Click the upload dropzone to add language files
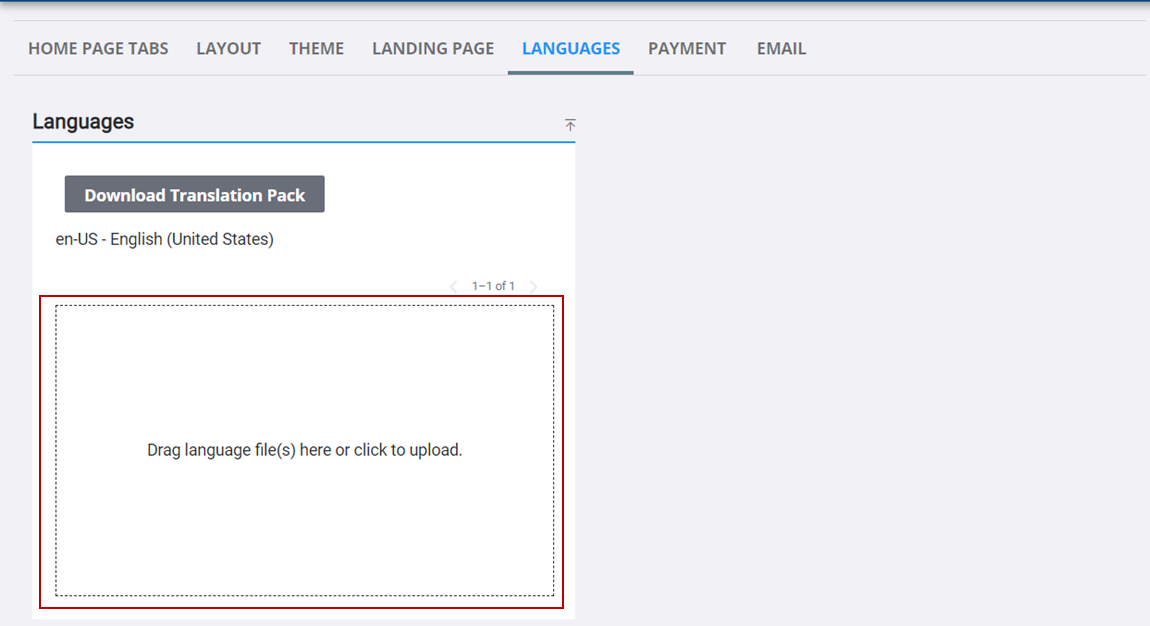Screen dimensions: 1150x626 (x=302, y=450)
